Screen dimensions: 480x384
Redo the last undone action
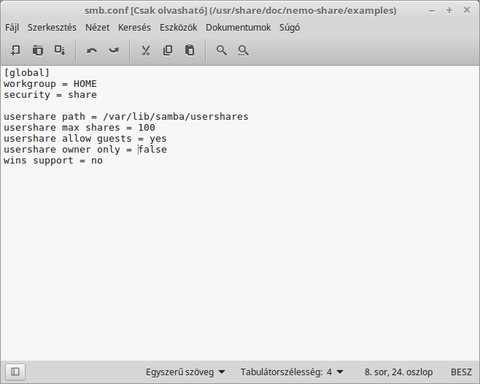(114, 50)
